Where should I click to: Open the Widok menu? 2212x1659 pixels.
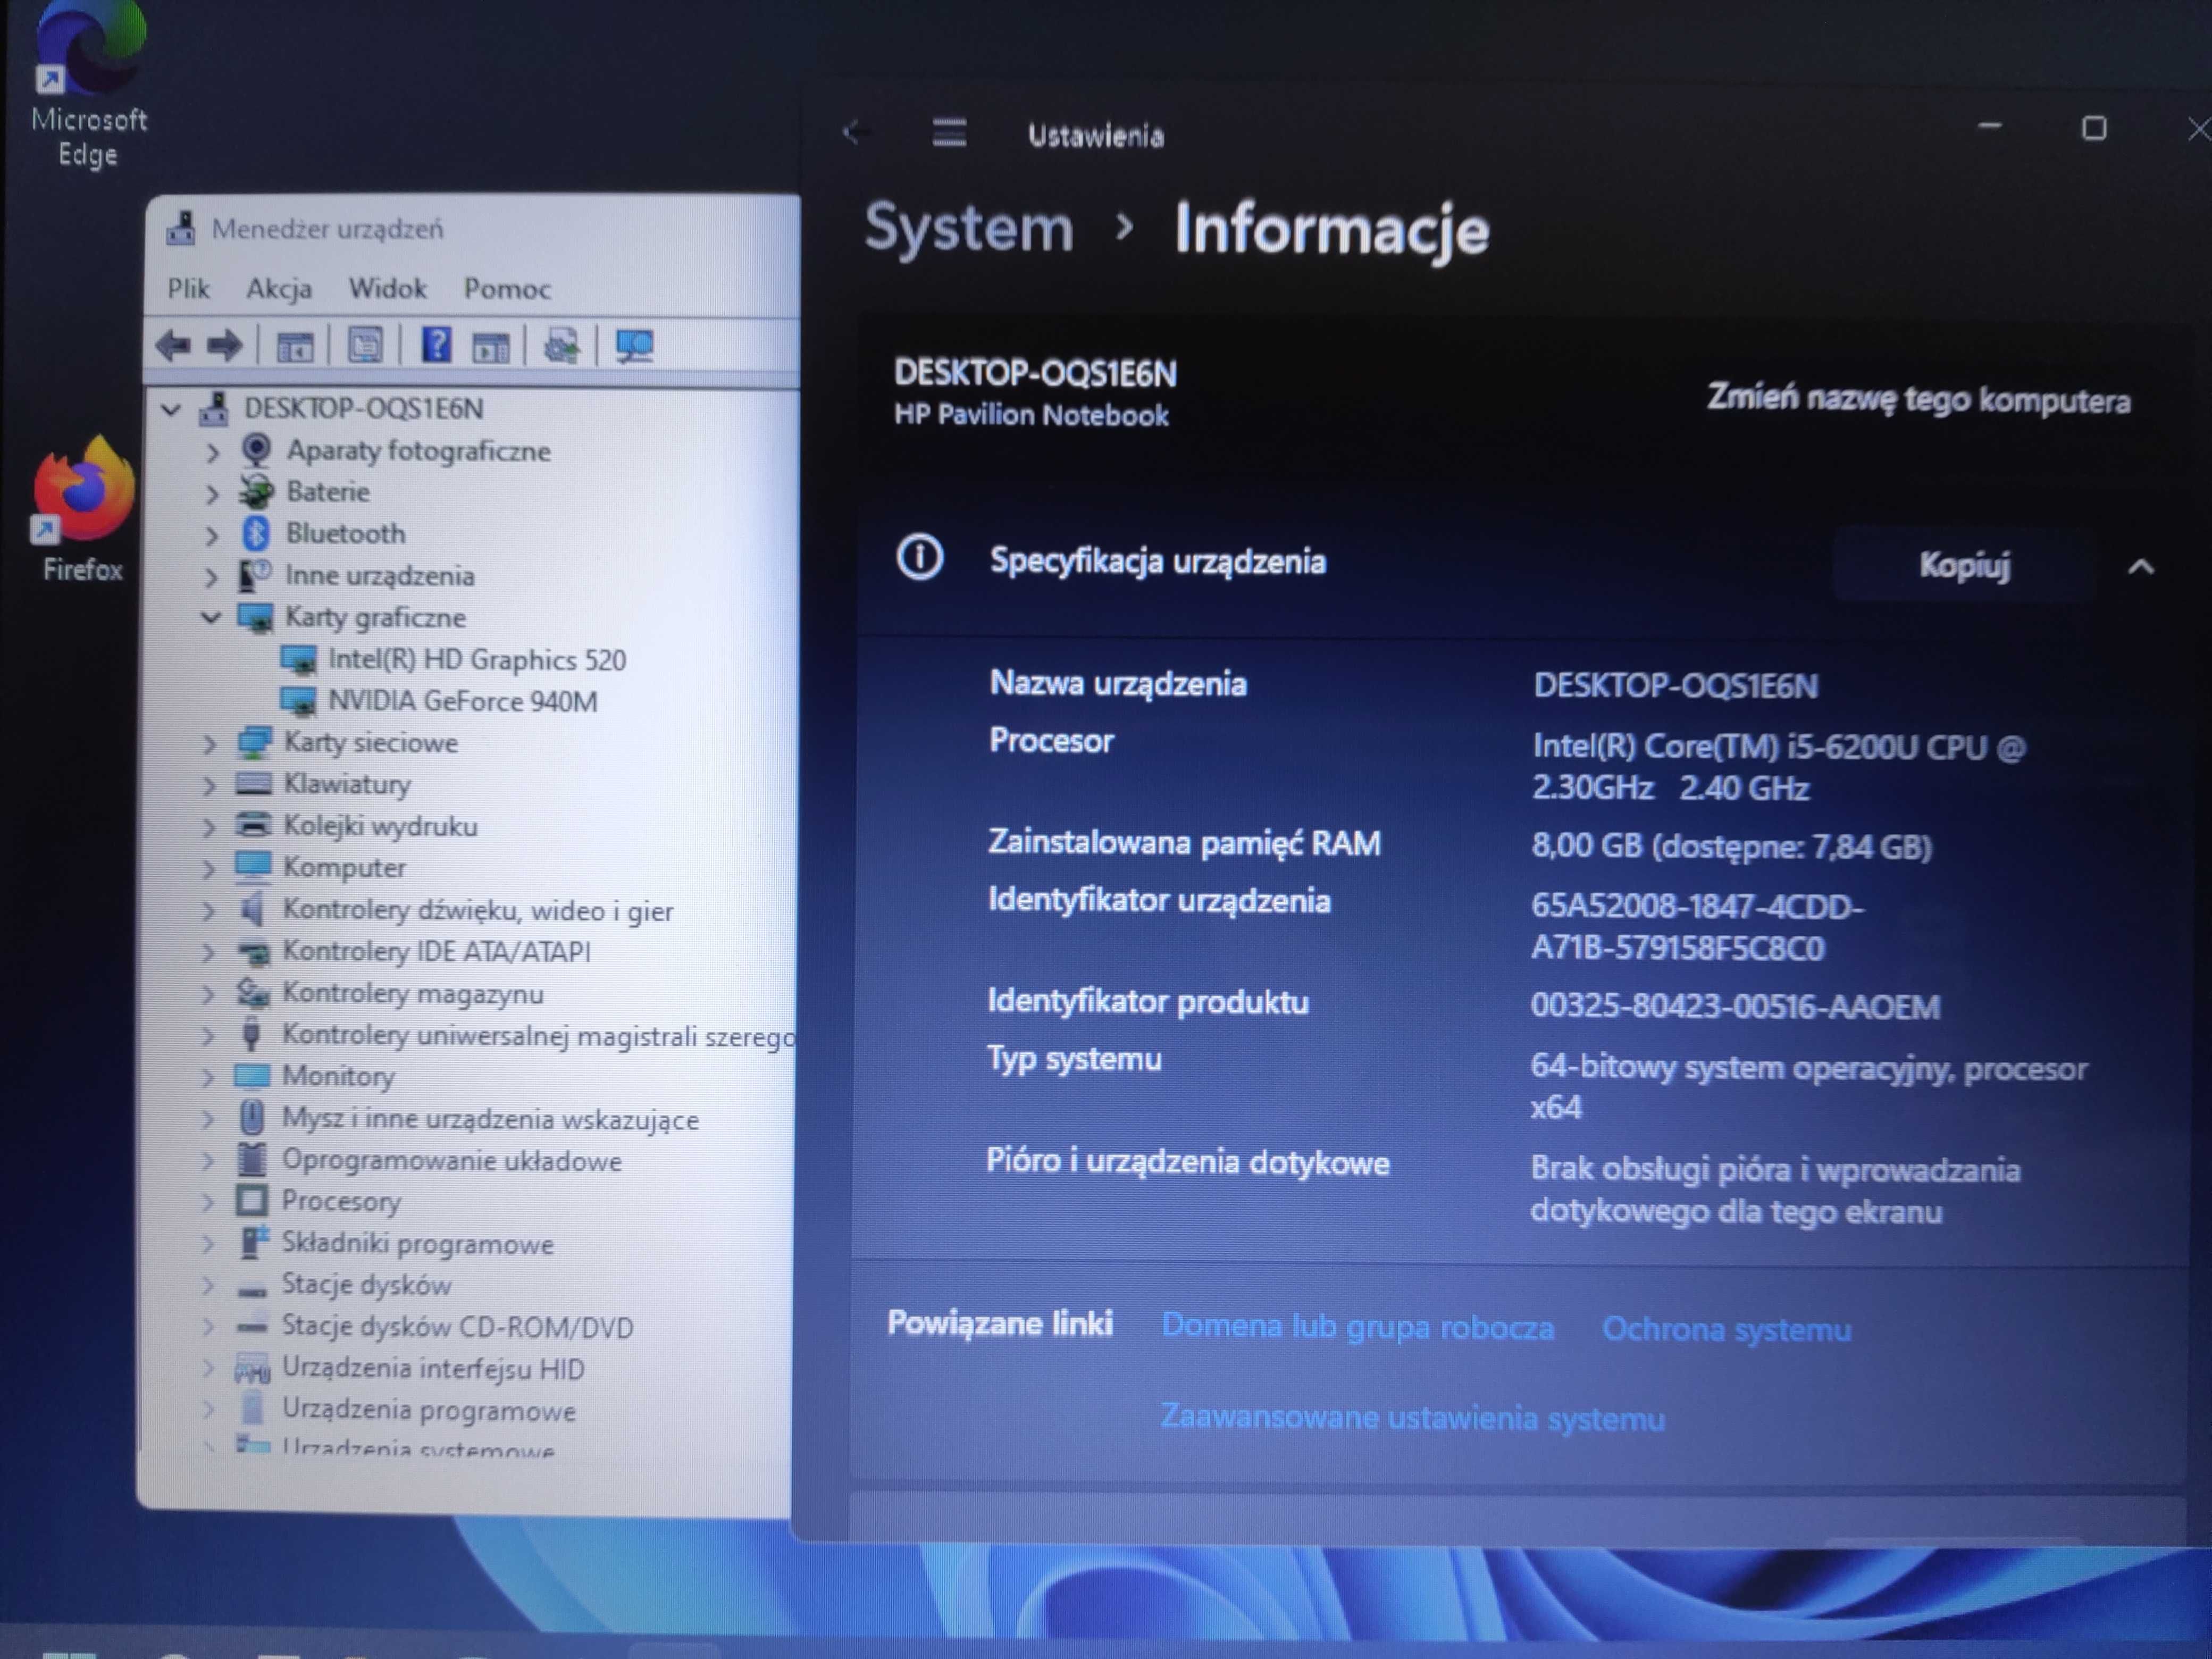tap(387, 289)
